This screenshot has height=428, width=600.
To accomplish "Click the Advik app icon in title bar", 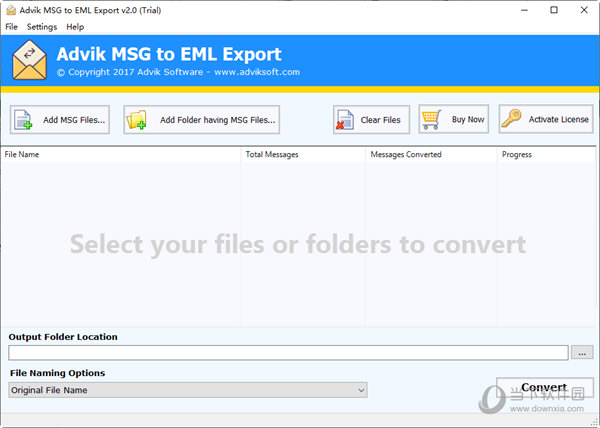I will (x=9, y=9).
